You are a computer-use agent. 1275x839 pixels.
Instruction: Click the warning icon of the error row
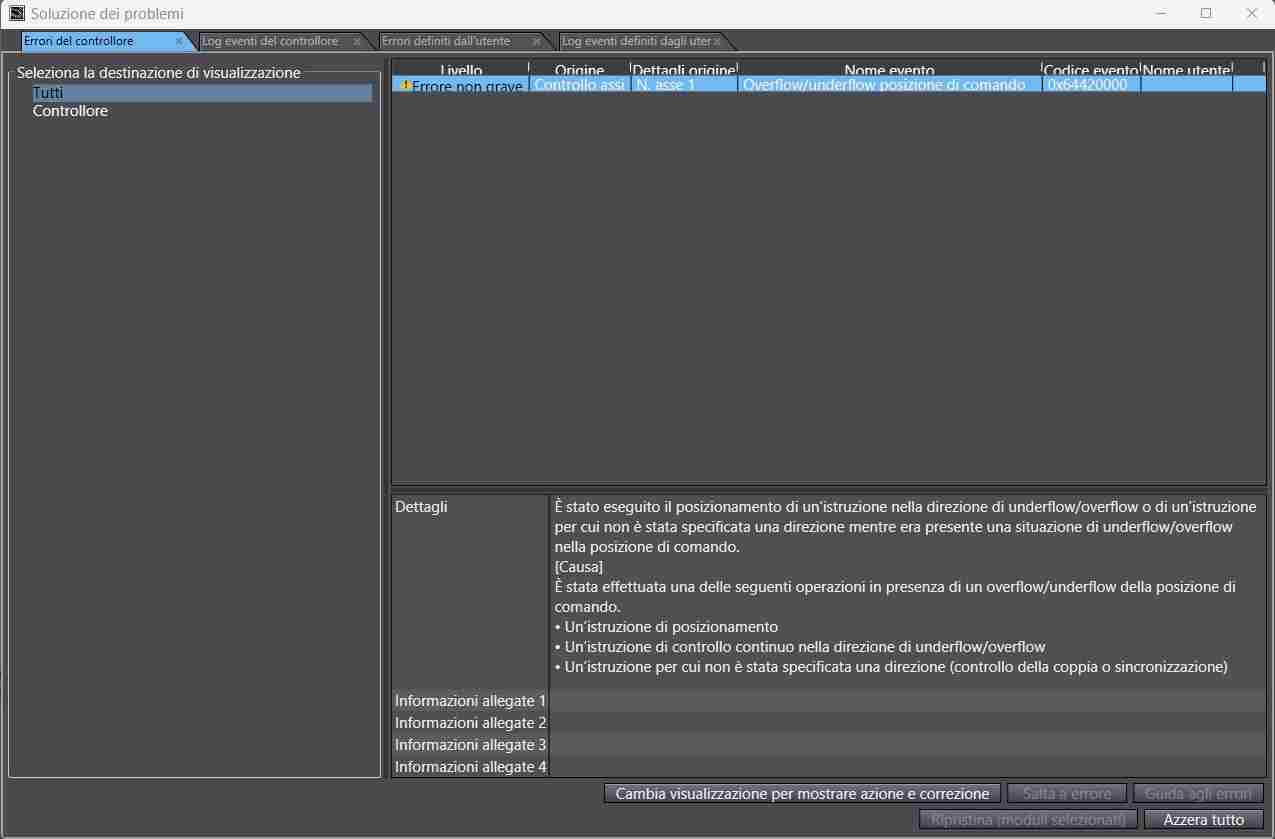click(405, 85)
